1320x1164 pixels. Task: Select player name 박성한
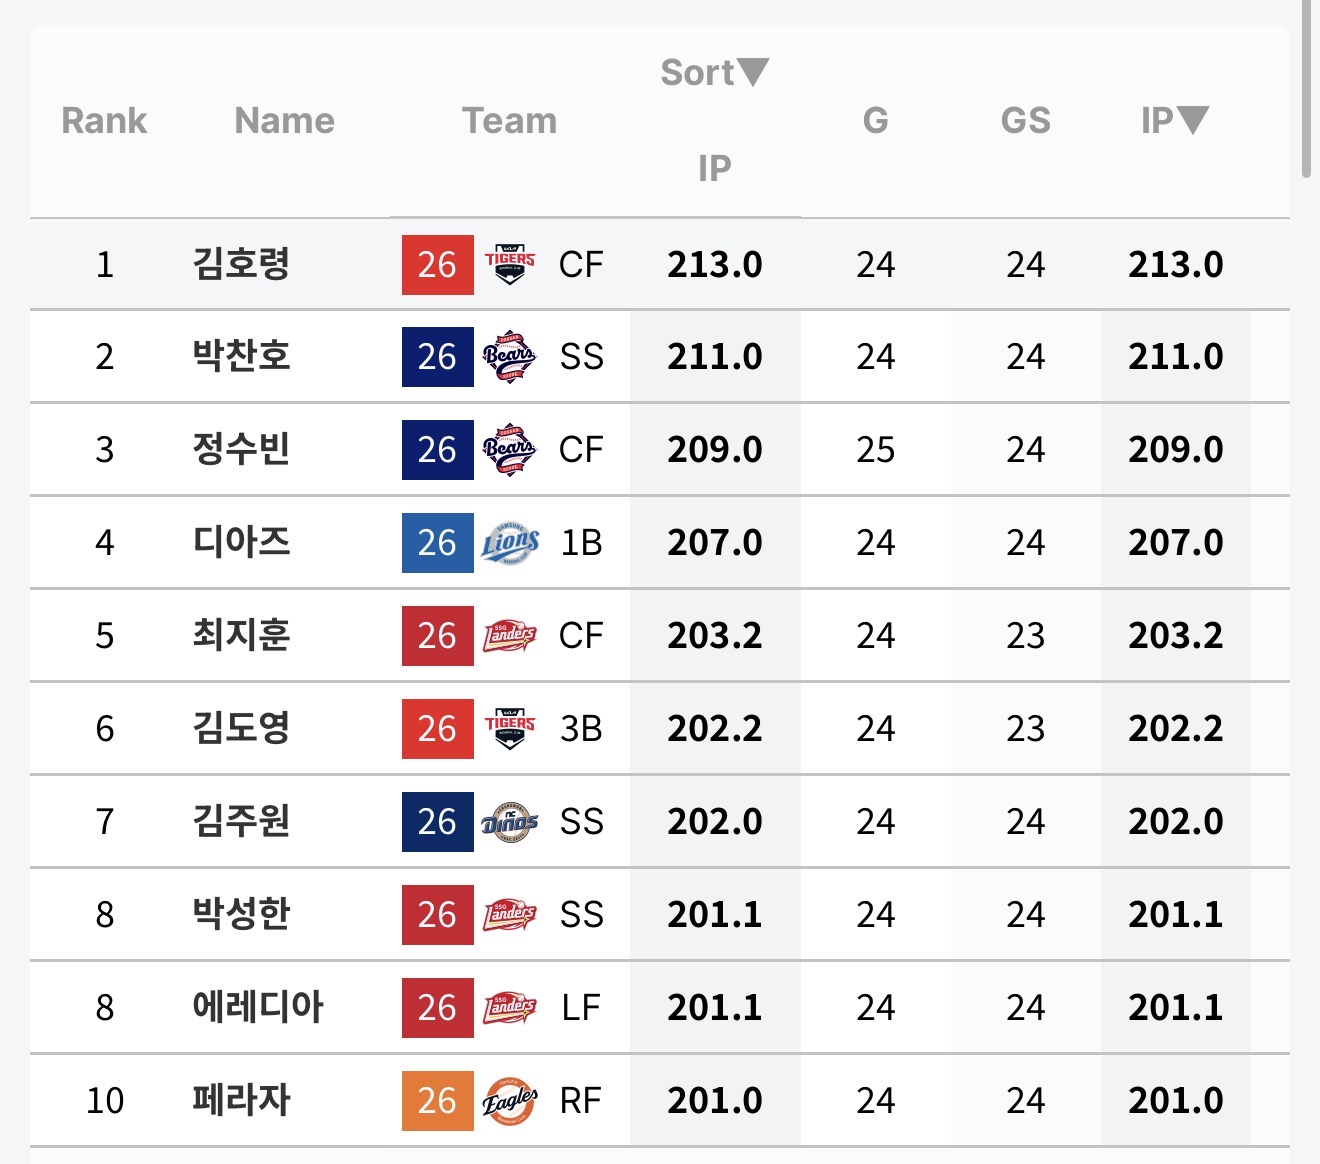(x=241, y=914)
